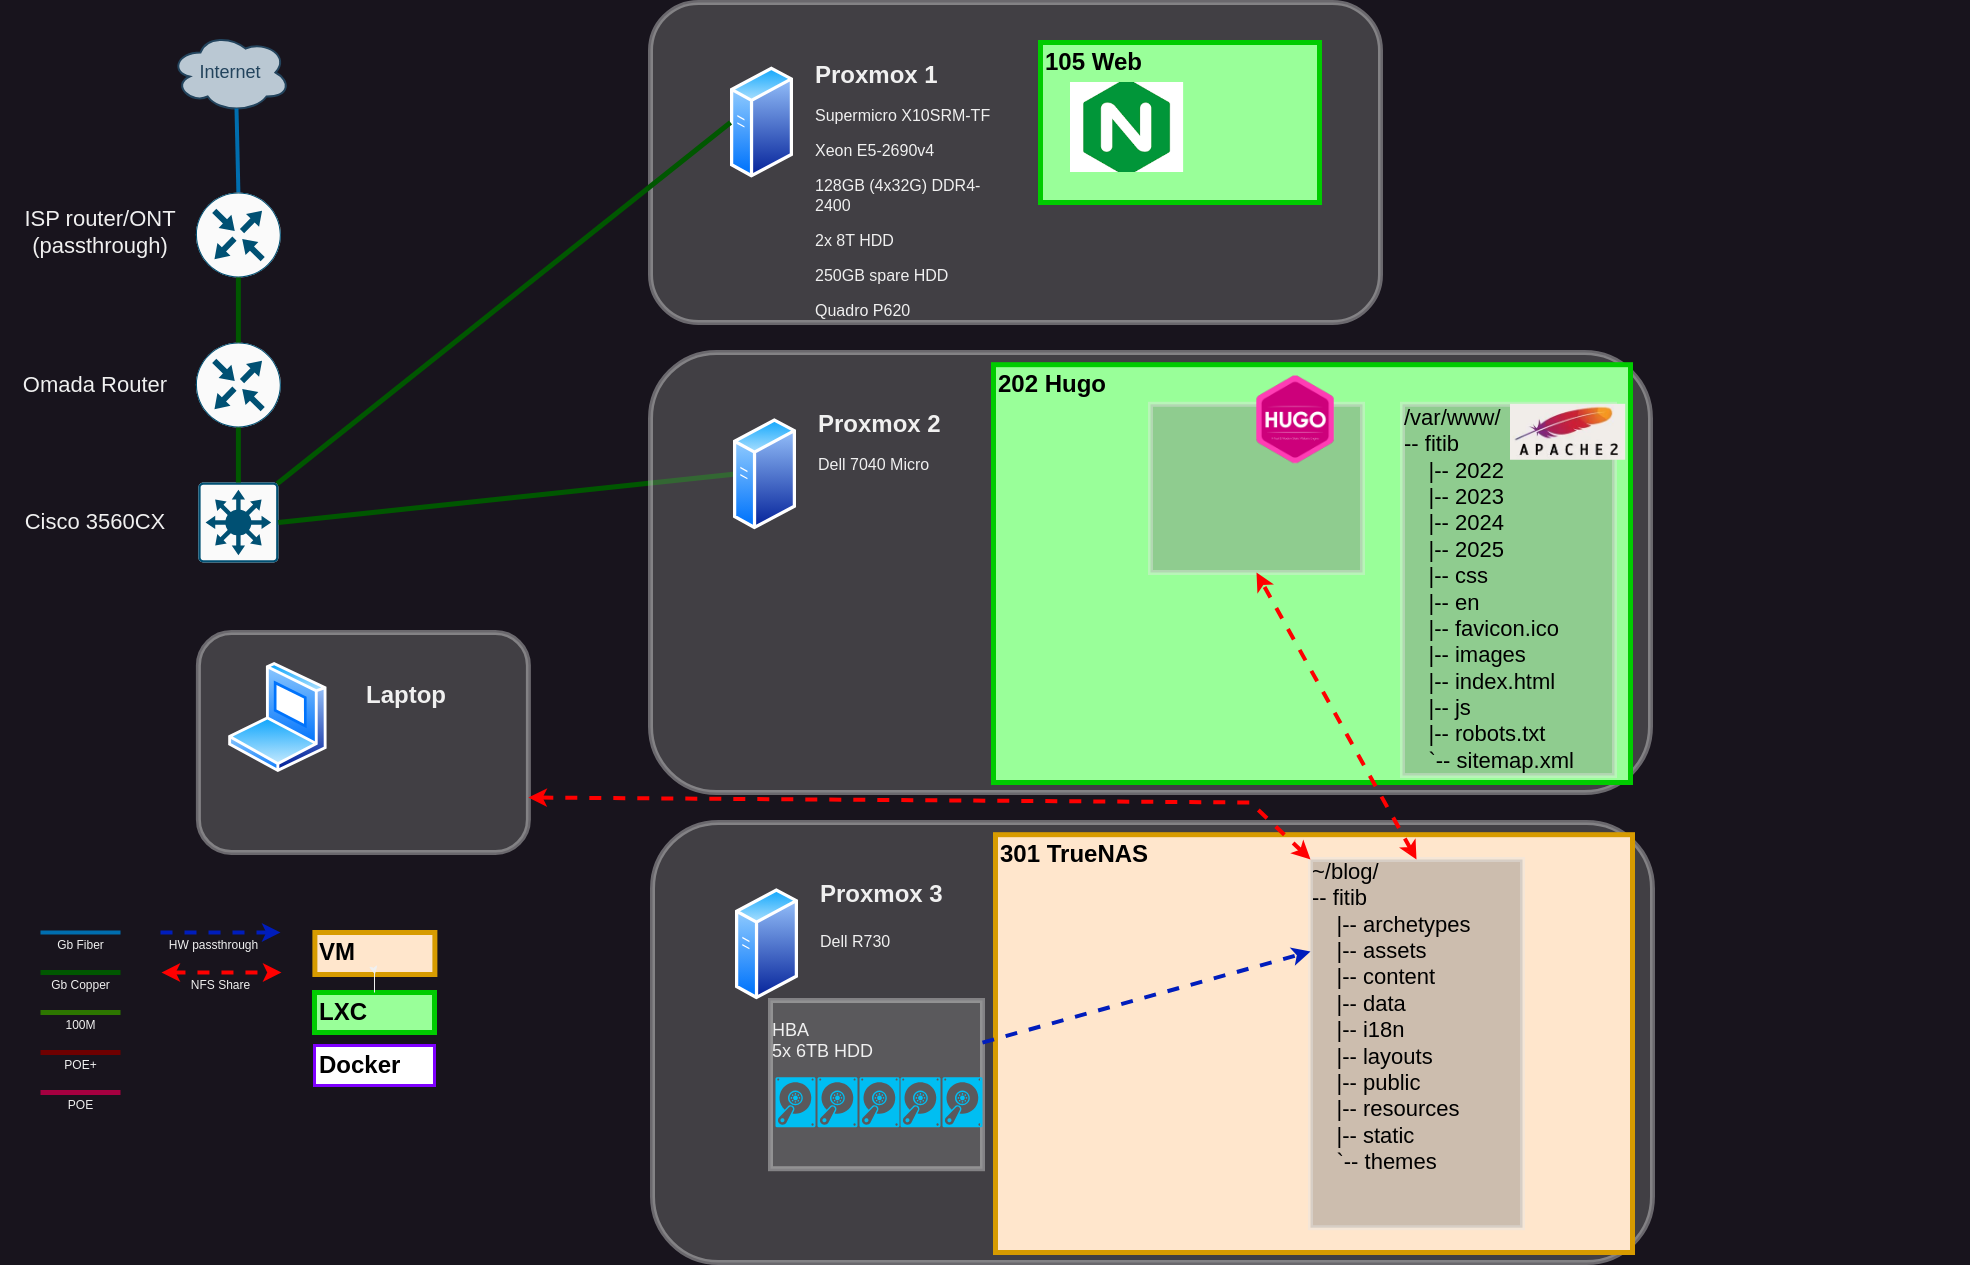Select the i18n folder in ~/blog tree
Image resolution: width=1970 pixels, height=1265 pixels.
coord(1383,1030)
